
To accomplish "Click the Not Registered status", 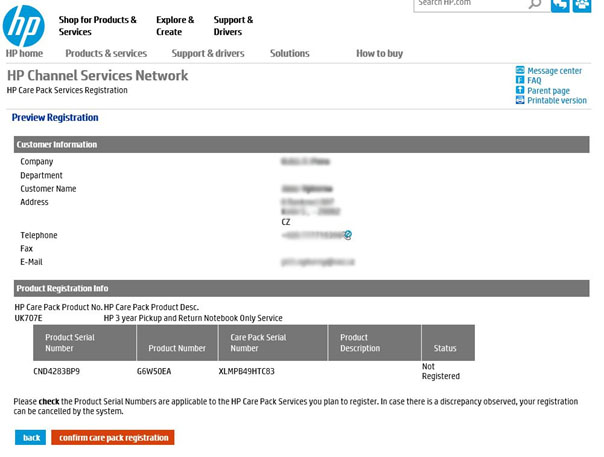I will click(441, 371).
